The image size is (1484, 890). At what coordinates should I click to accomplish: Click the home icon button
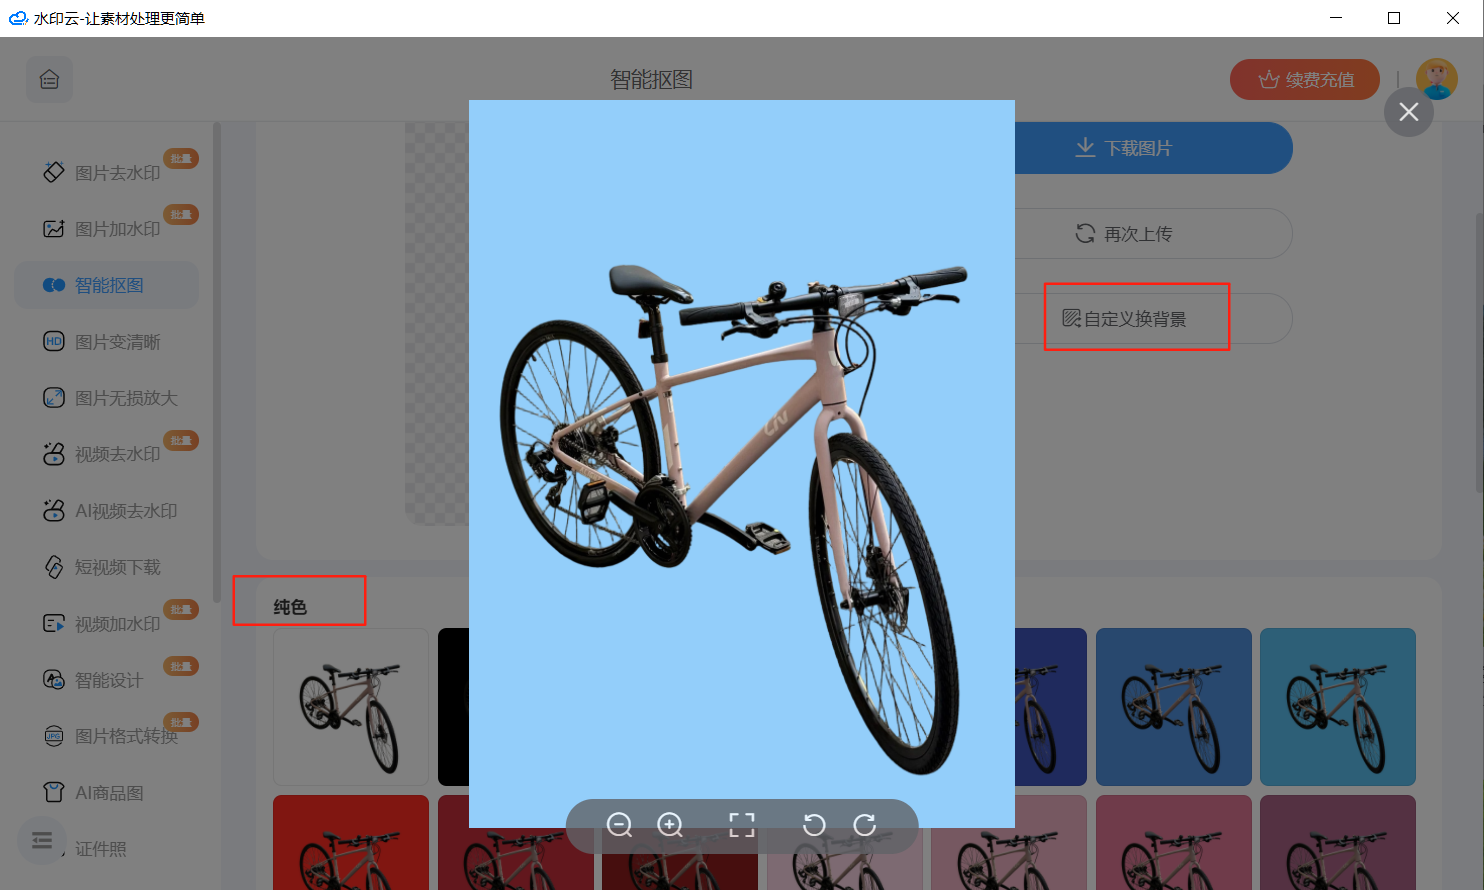coord(49,80)
